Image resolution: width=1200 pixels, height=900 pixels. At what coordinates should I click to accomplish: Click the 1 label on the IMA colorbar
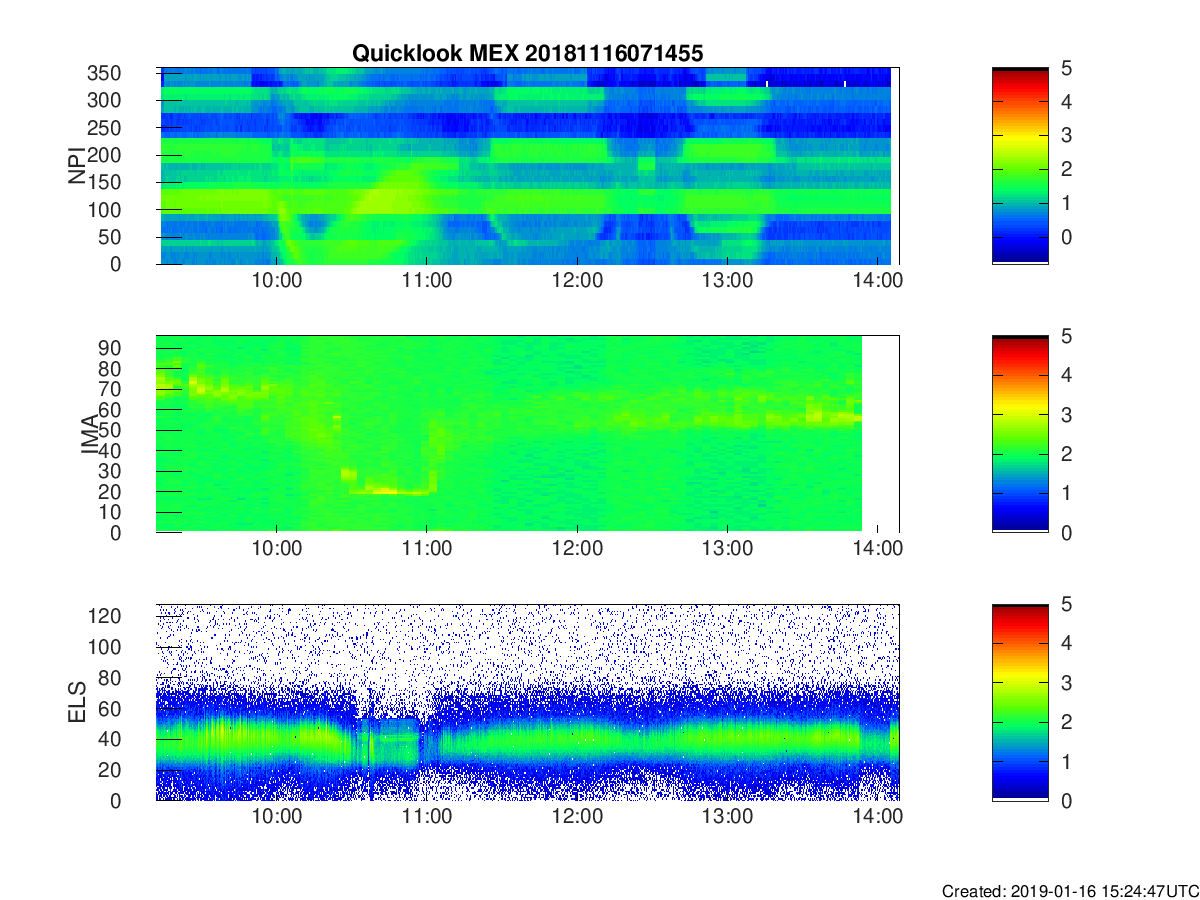(x=1065, y=493)
